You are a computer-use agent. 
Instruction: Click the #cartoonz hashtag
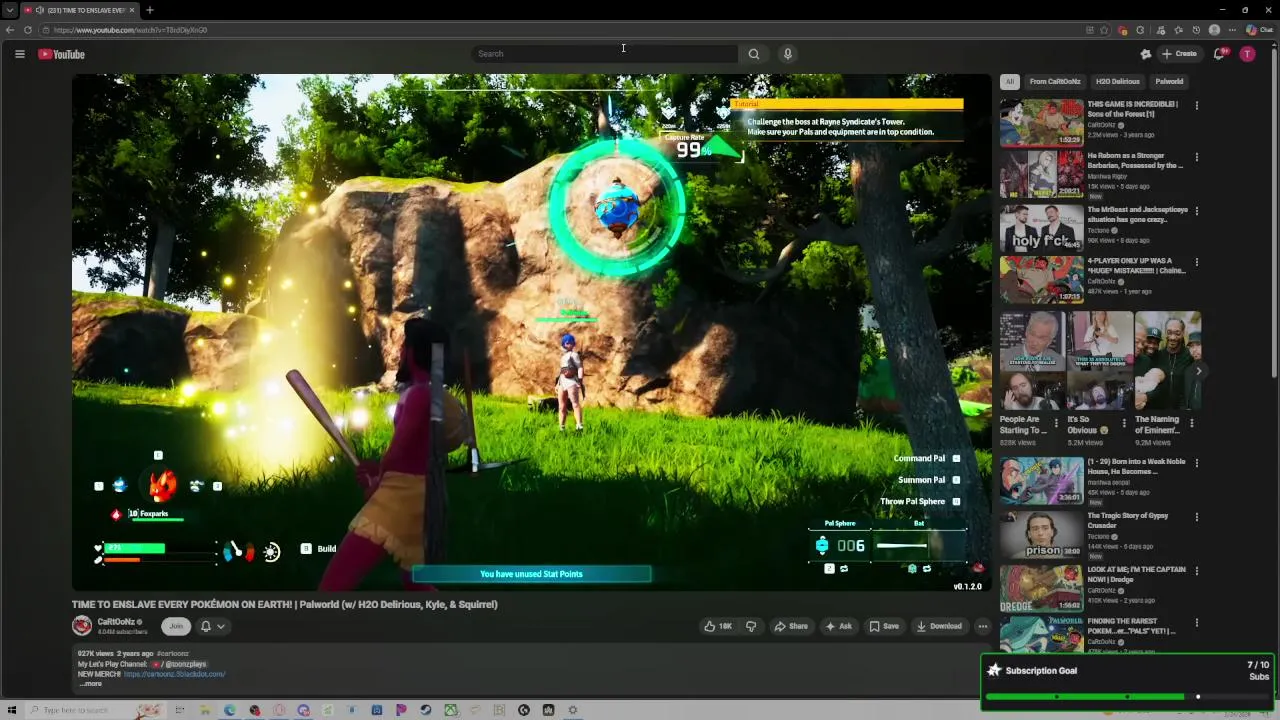point(172,653)
